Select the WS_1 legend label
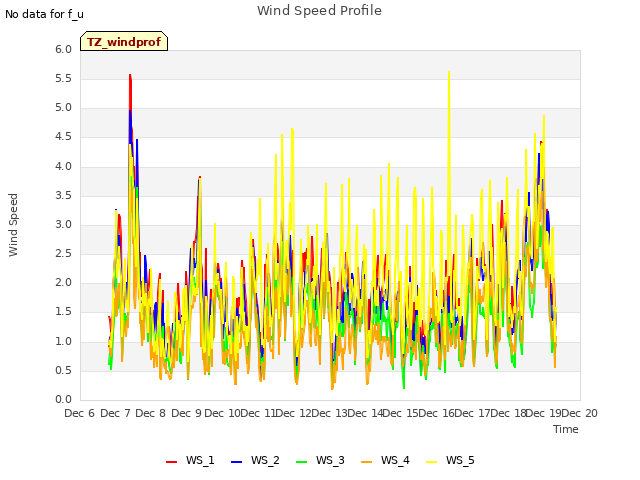 (200, 460)
